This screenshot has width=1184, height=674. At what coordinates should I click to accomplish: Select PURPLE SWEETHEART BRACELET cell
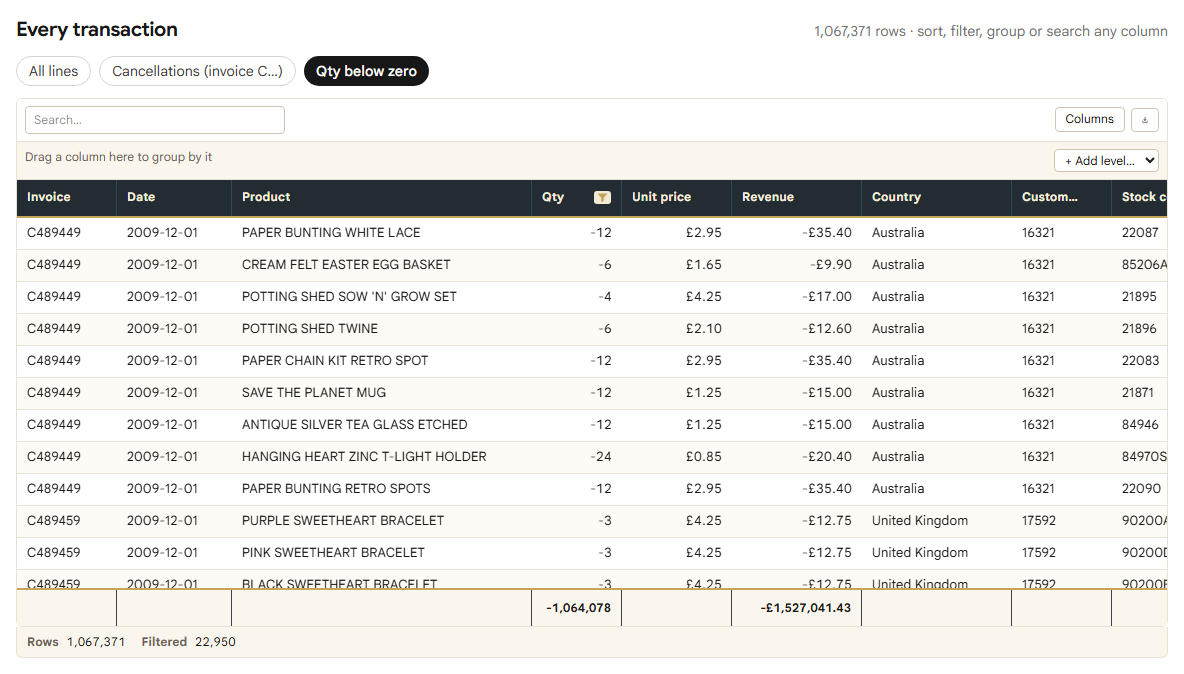[x=381, y=521]
